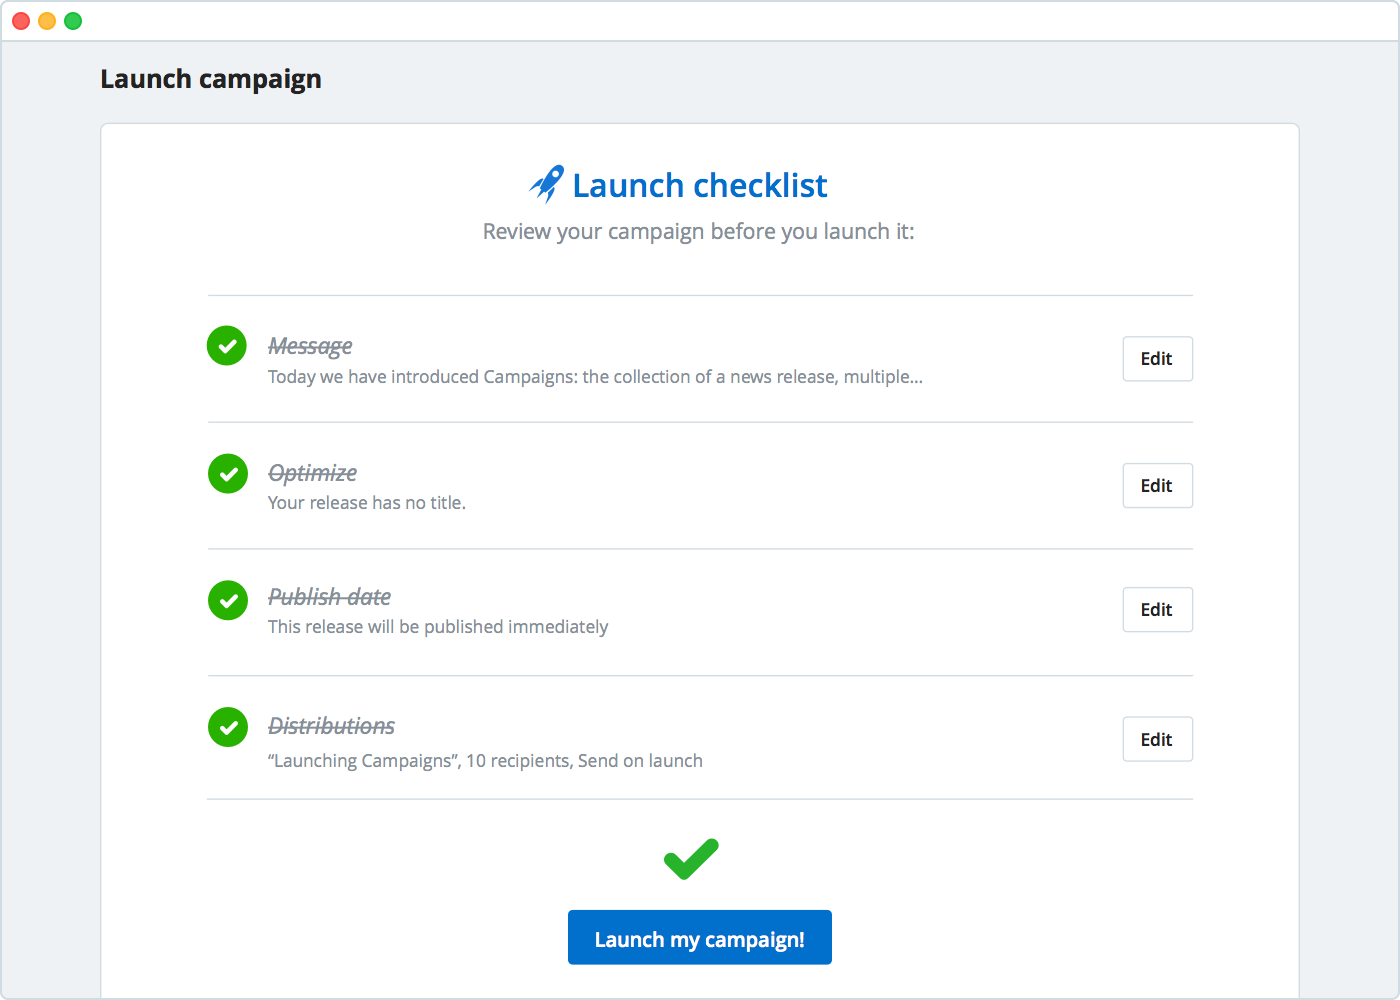Click the Launch checklist heading
The image size is (1400, 1000).
[x=700, y=186]
